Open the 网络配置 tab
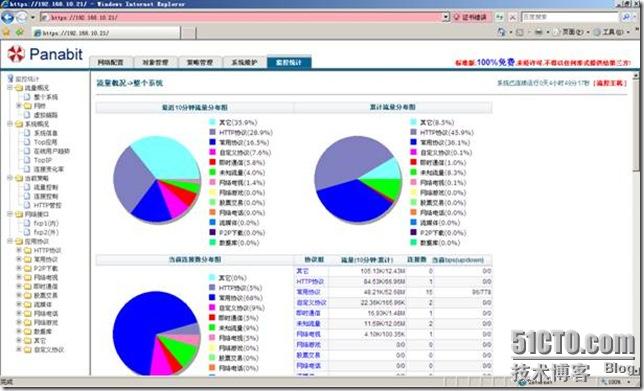Screen dimensions: 644x391 coord(111,62)
